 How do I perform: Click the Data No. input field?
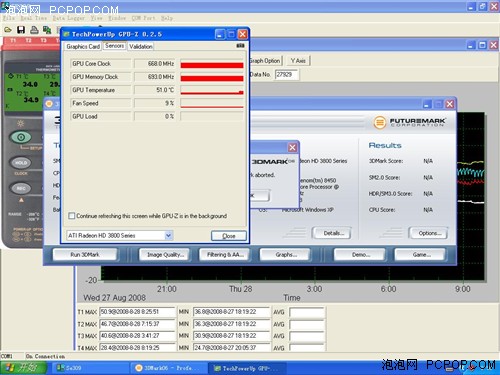tap(287, 74)
